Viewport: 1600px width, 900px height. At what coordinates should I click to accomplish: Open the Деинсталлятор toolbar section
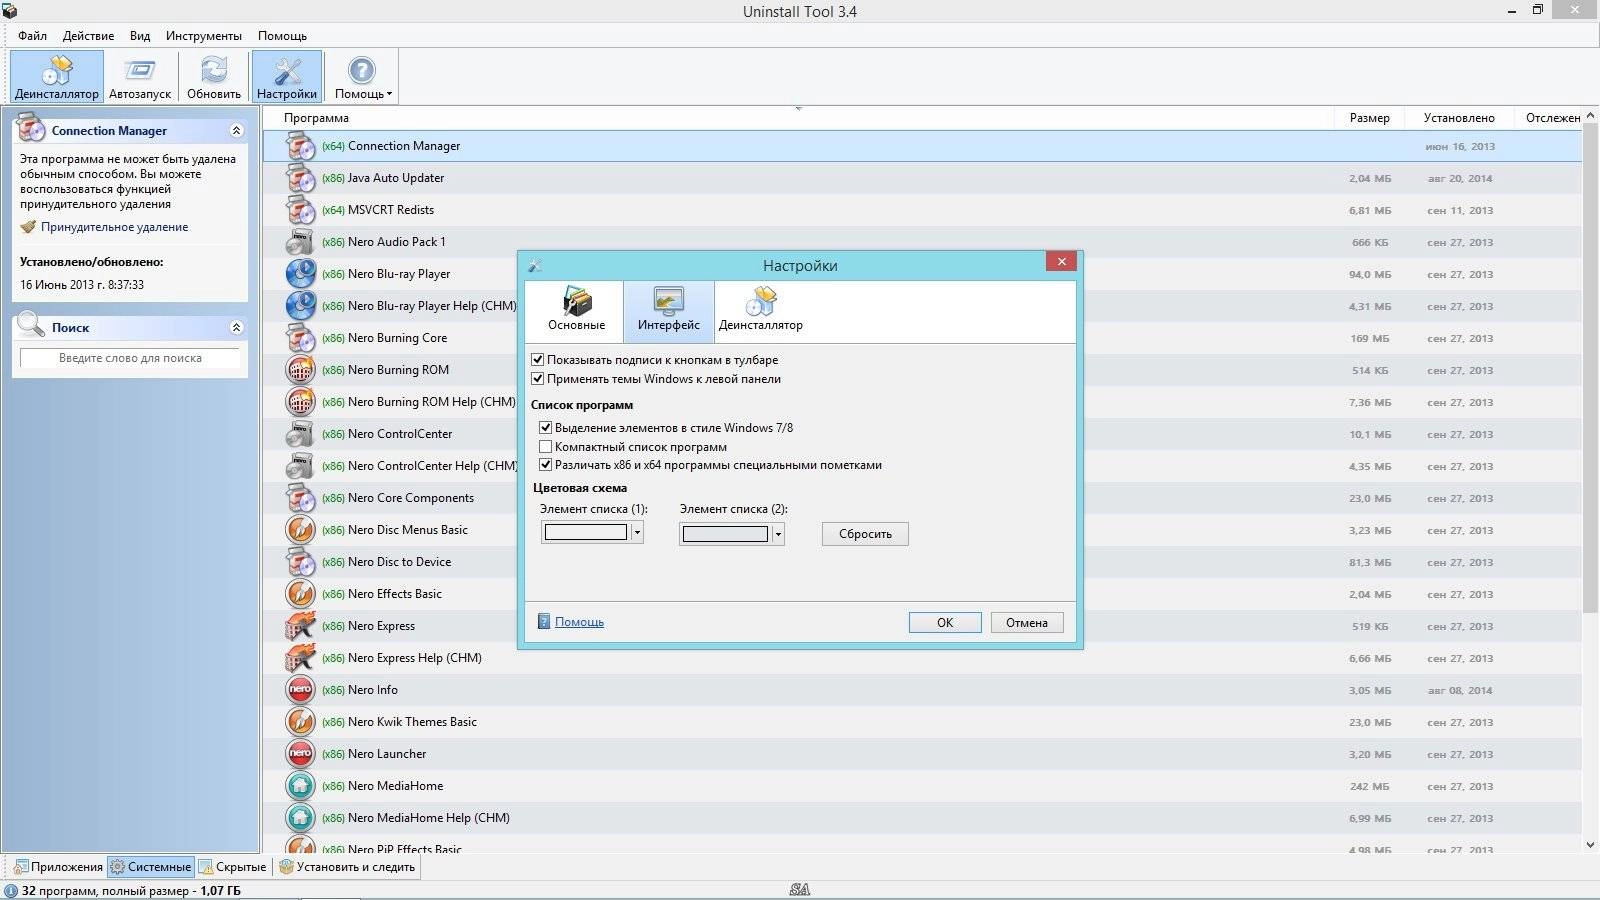click(57, 77)
